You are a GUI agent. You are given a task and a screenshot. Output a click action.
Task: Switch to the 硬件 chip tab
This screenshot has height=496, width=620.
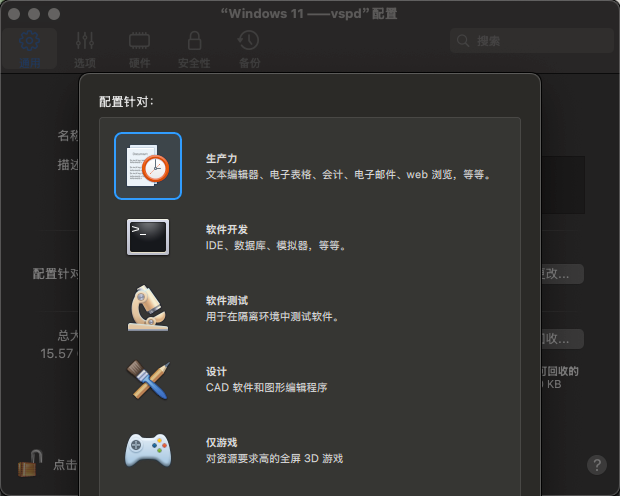point(139,49)
